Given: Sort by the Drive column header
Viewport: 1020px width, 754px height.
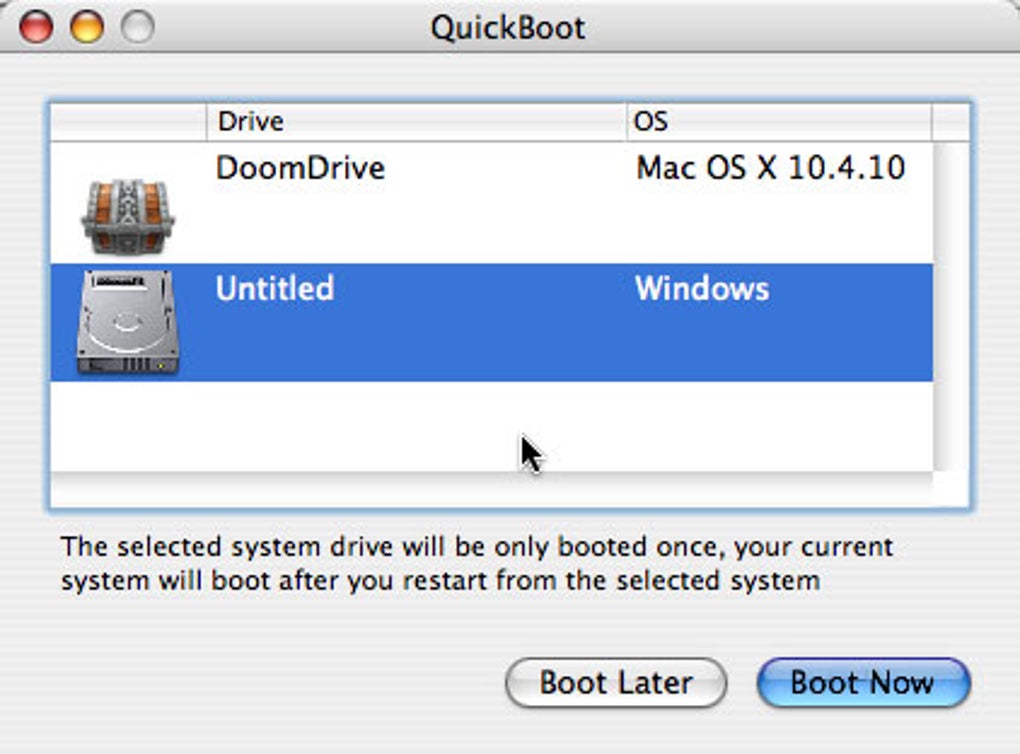Looking at the screenshot, I should point(415,122).
